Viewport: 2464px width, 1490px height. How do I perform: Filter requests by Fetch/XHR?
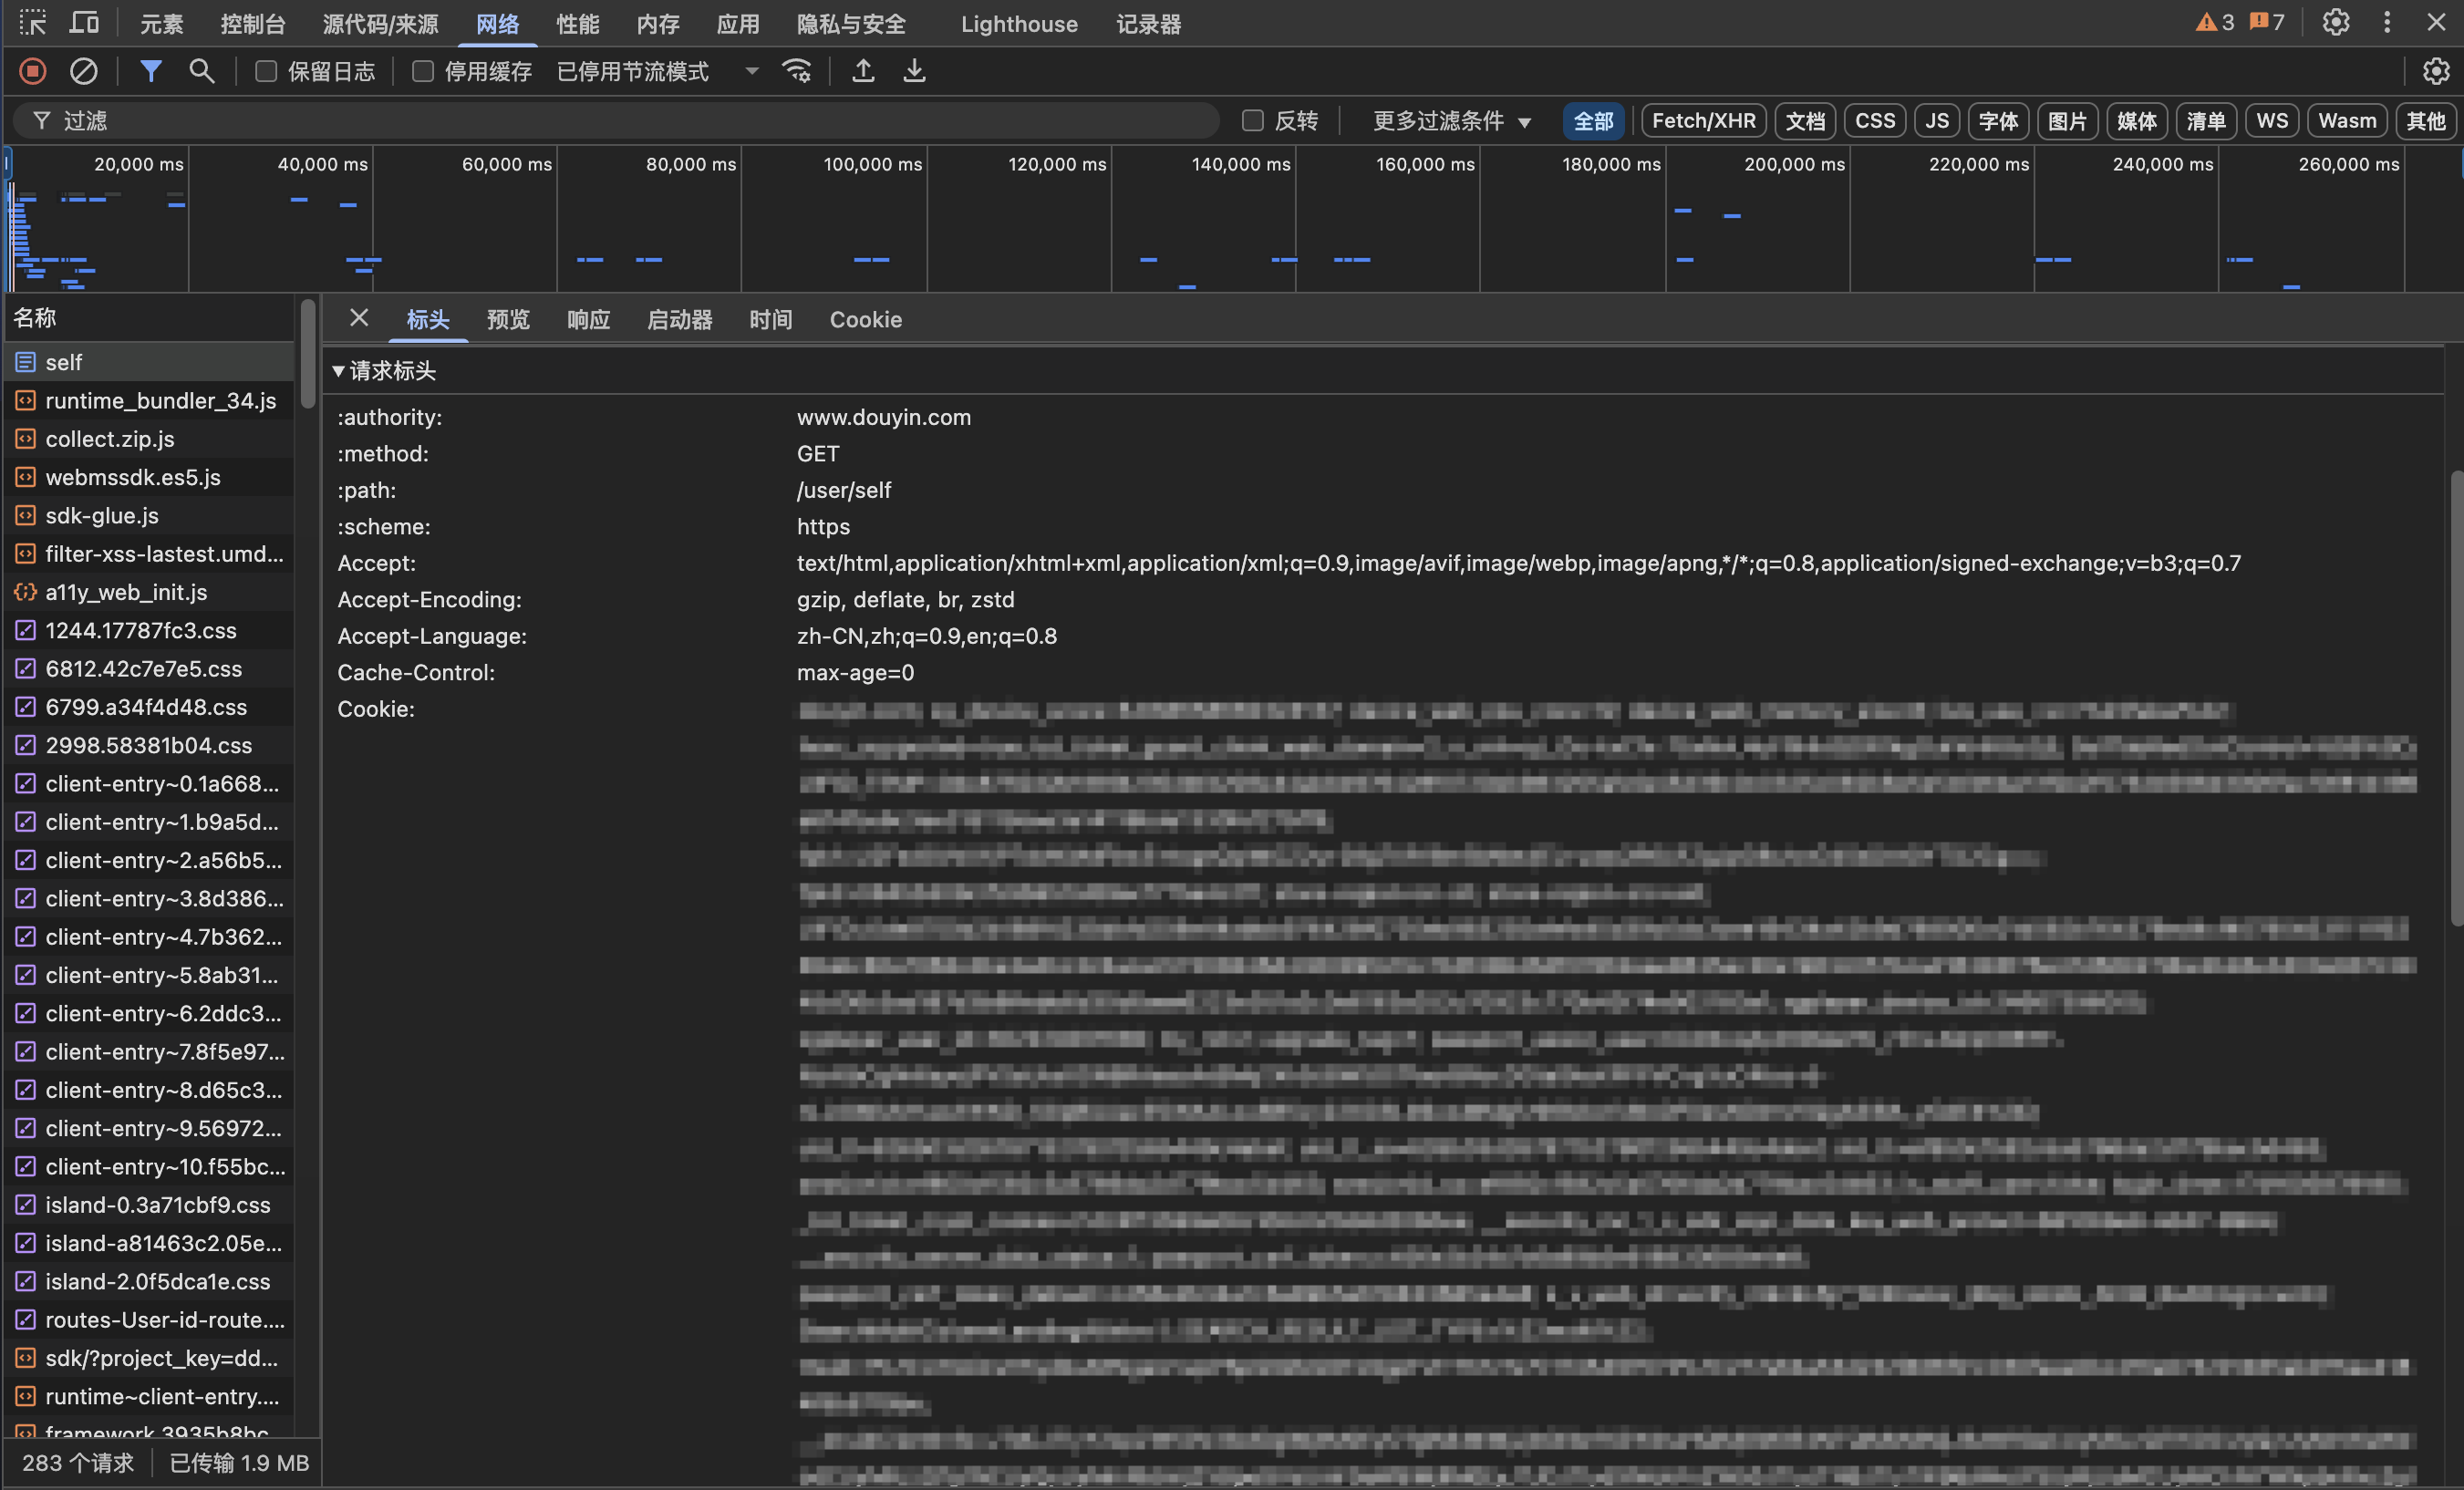click(1702, 120)
